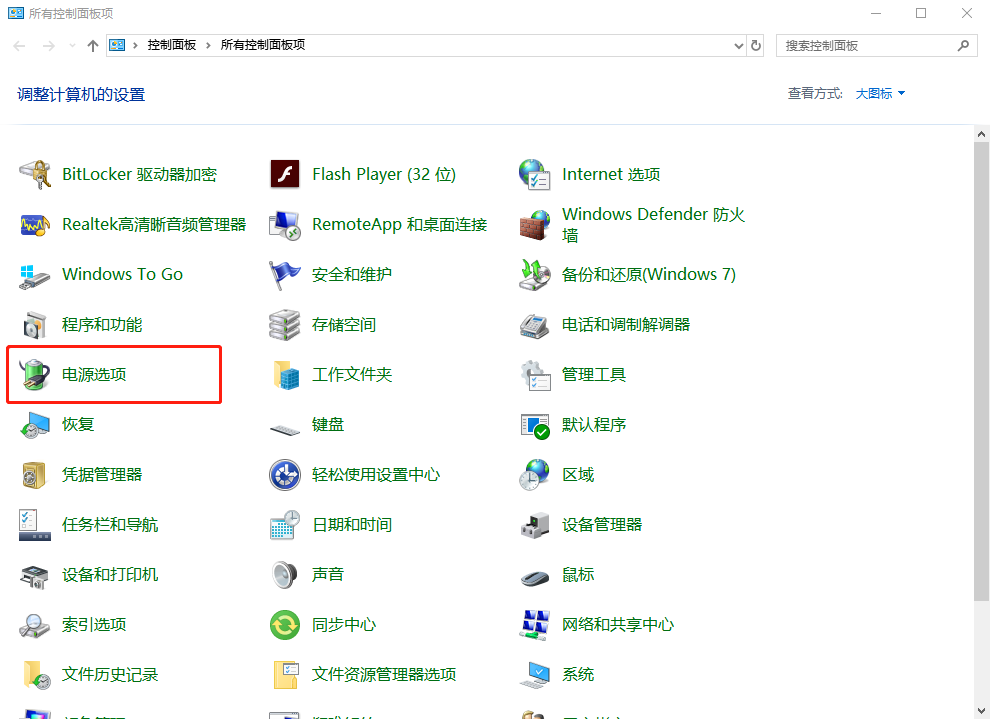Expand the 大图标 view mode dropdown
The width and height of the screenshot is (990, 719).
coord(880,93)
